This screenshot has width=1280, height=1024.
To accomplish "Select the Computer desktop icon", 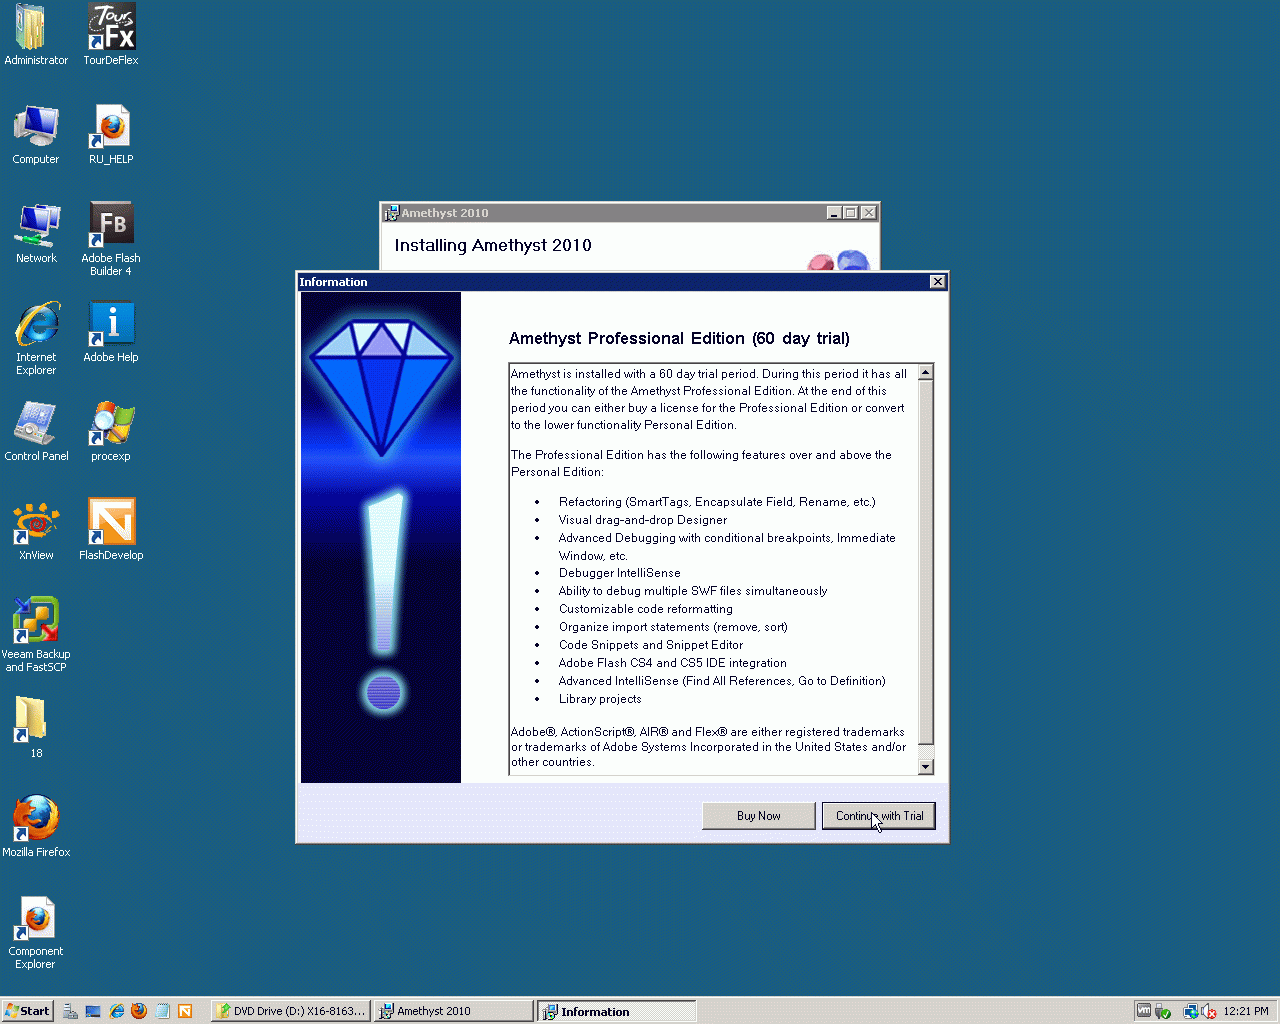I will pos(36,134).
